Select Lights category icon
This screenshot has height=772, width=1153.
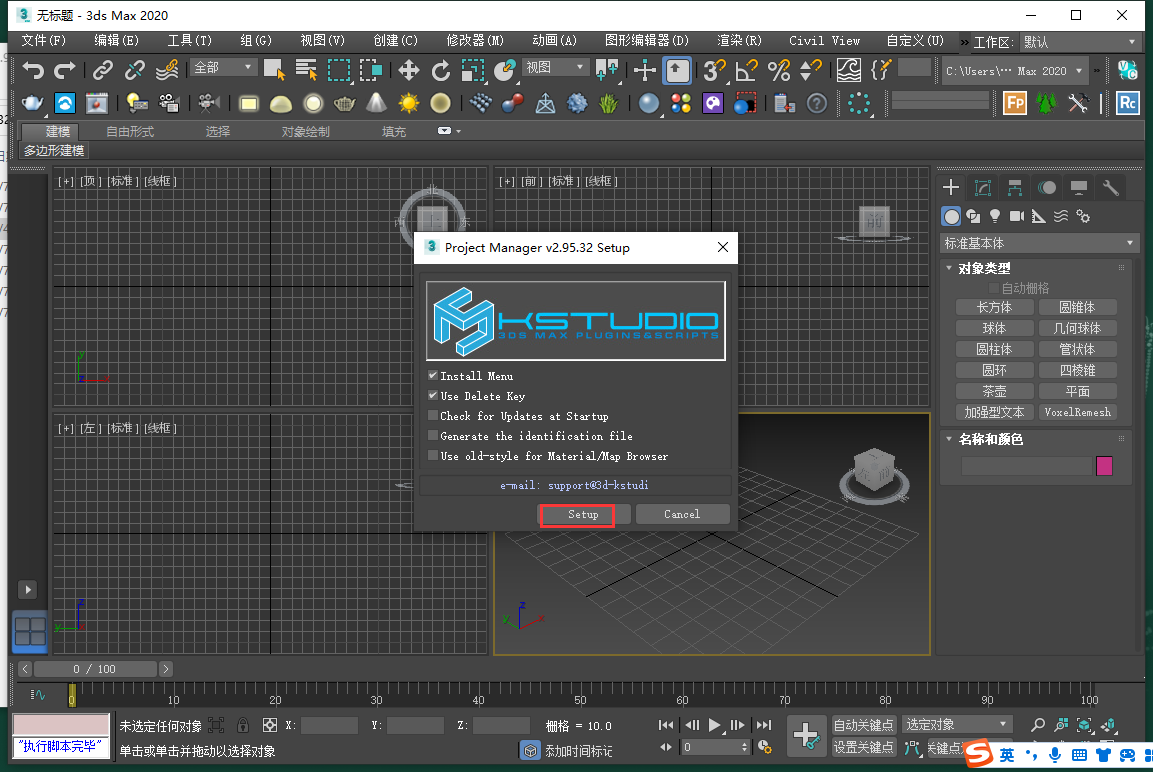(995, 216)
